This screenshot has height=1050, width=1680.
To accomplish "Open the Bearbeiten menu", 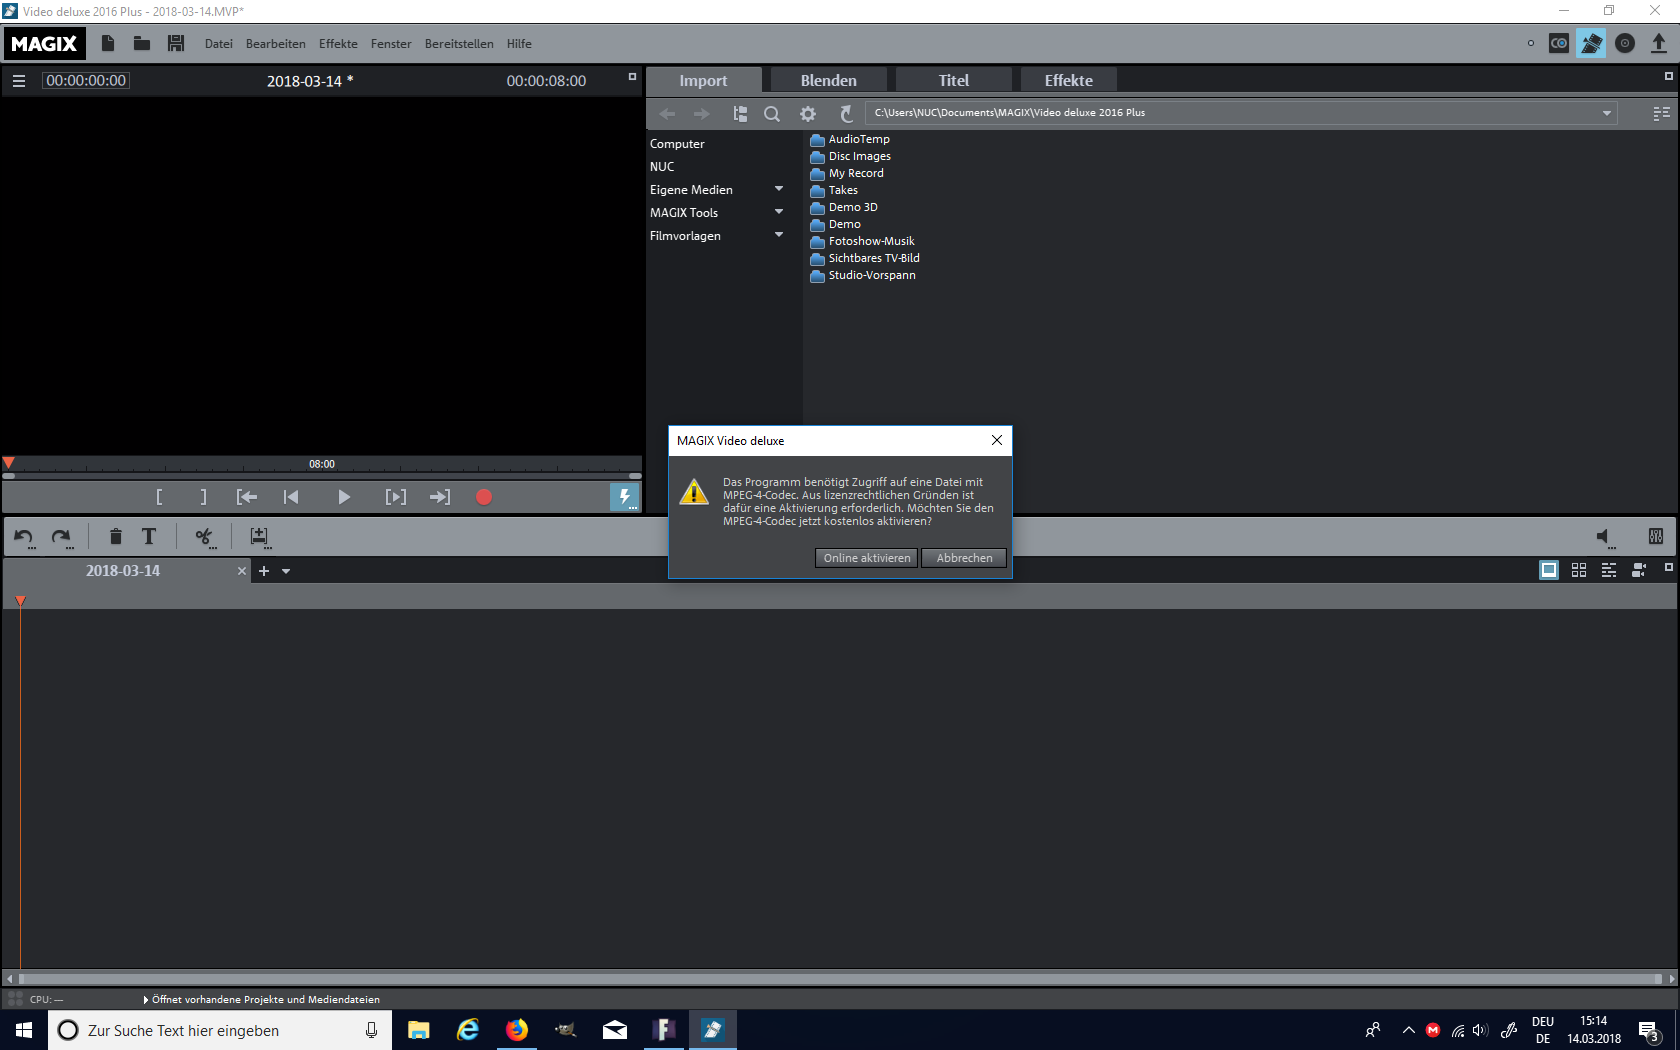I will click(276, 44).
